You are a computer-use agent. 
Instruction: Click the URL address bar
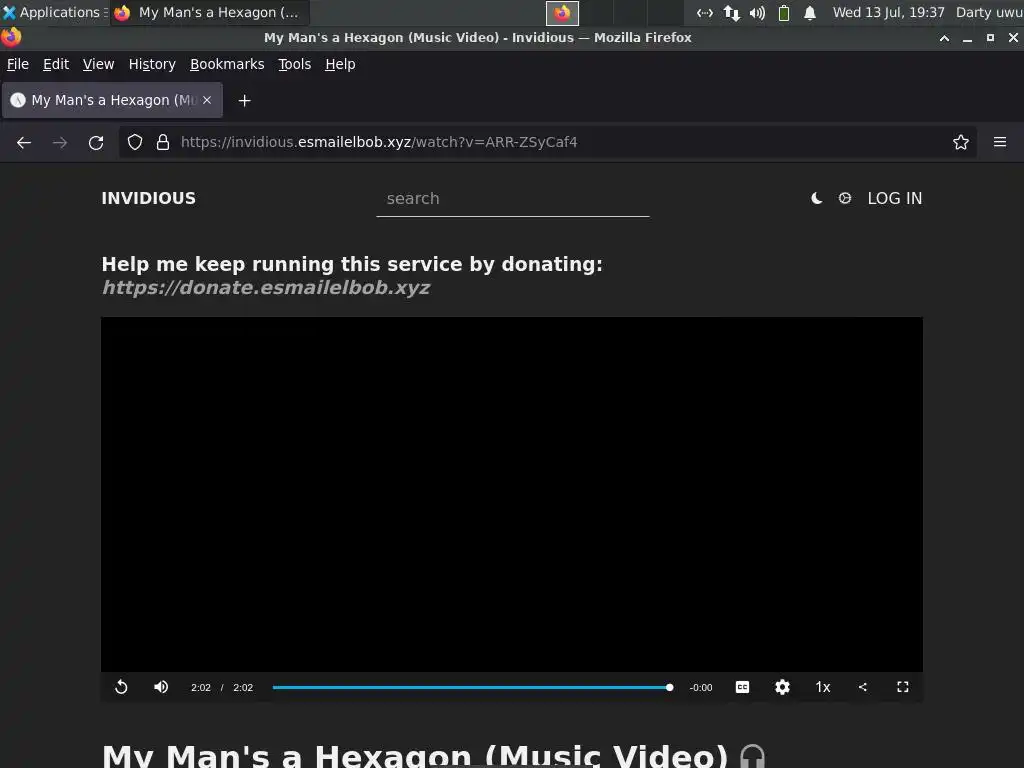click(x=547, y=142)
